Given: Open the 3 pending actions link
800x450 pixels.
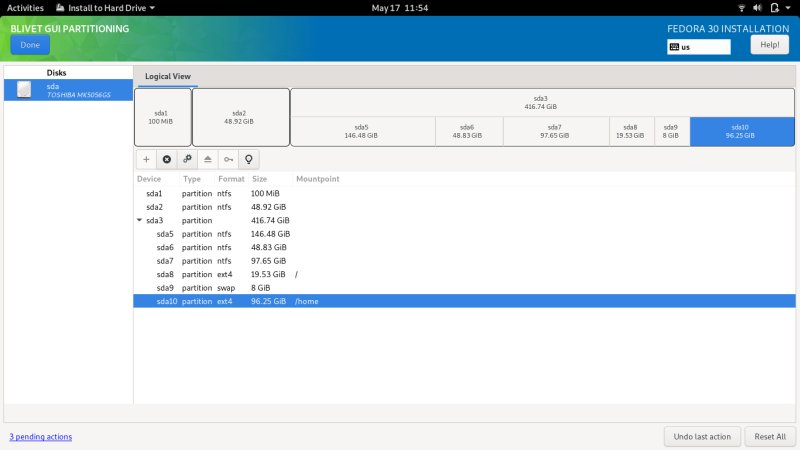Looking at the screenshot, I should click(x=41, y=437).
